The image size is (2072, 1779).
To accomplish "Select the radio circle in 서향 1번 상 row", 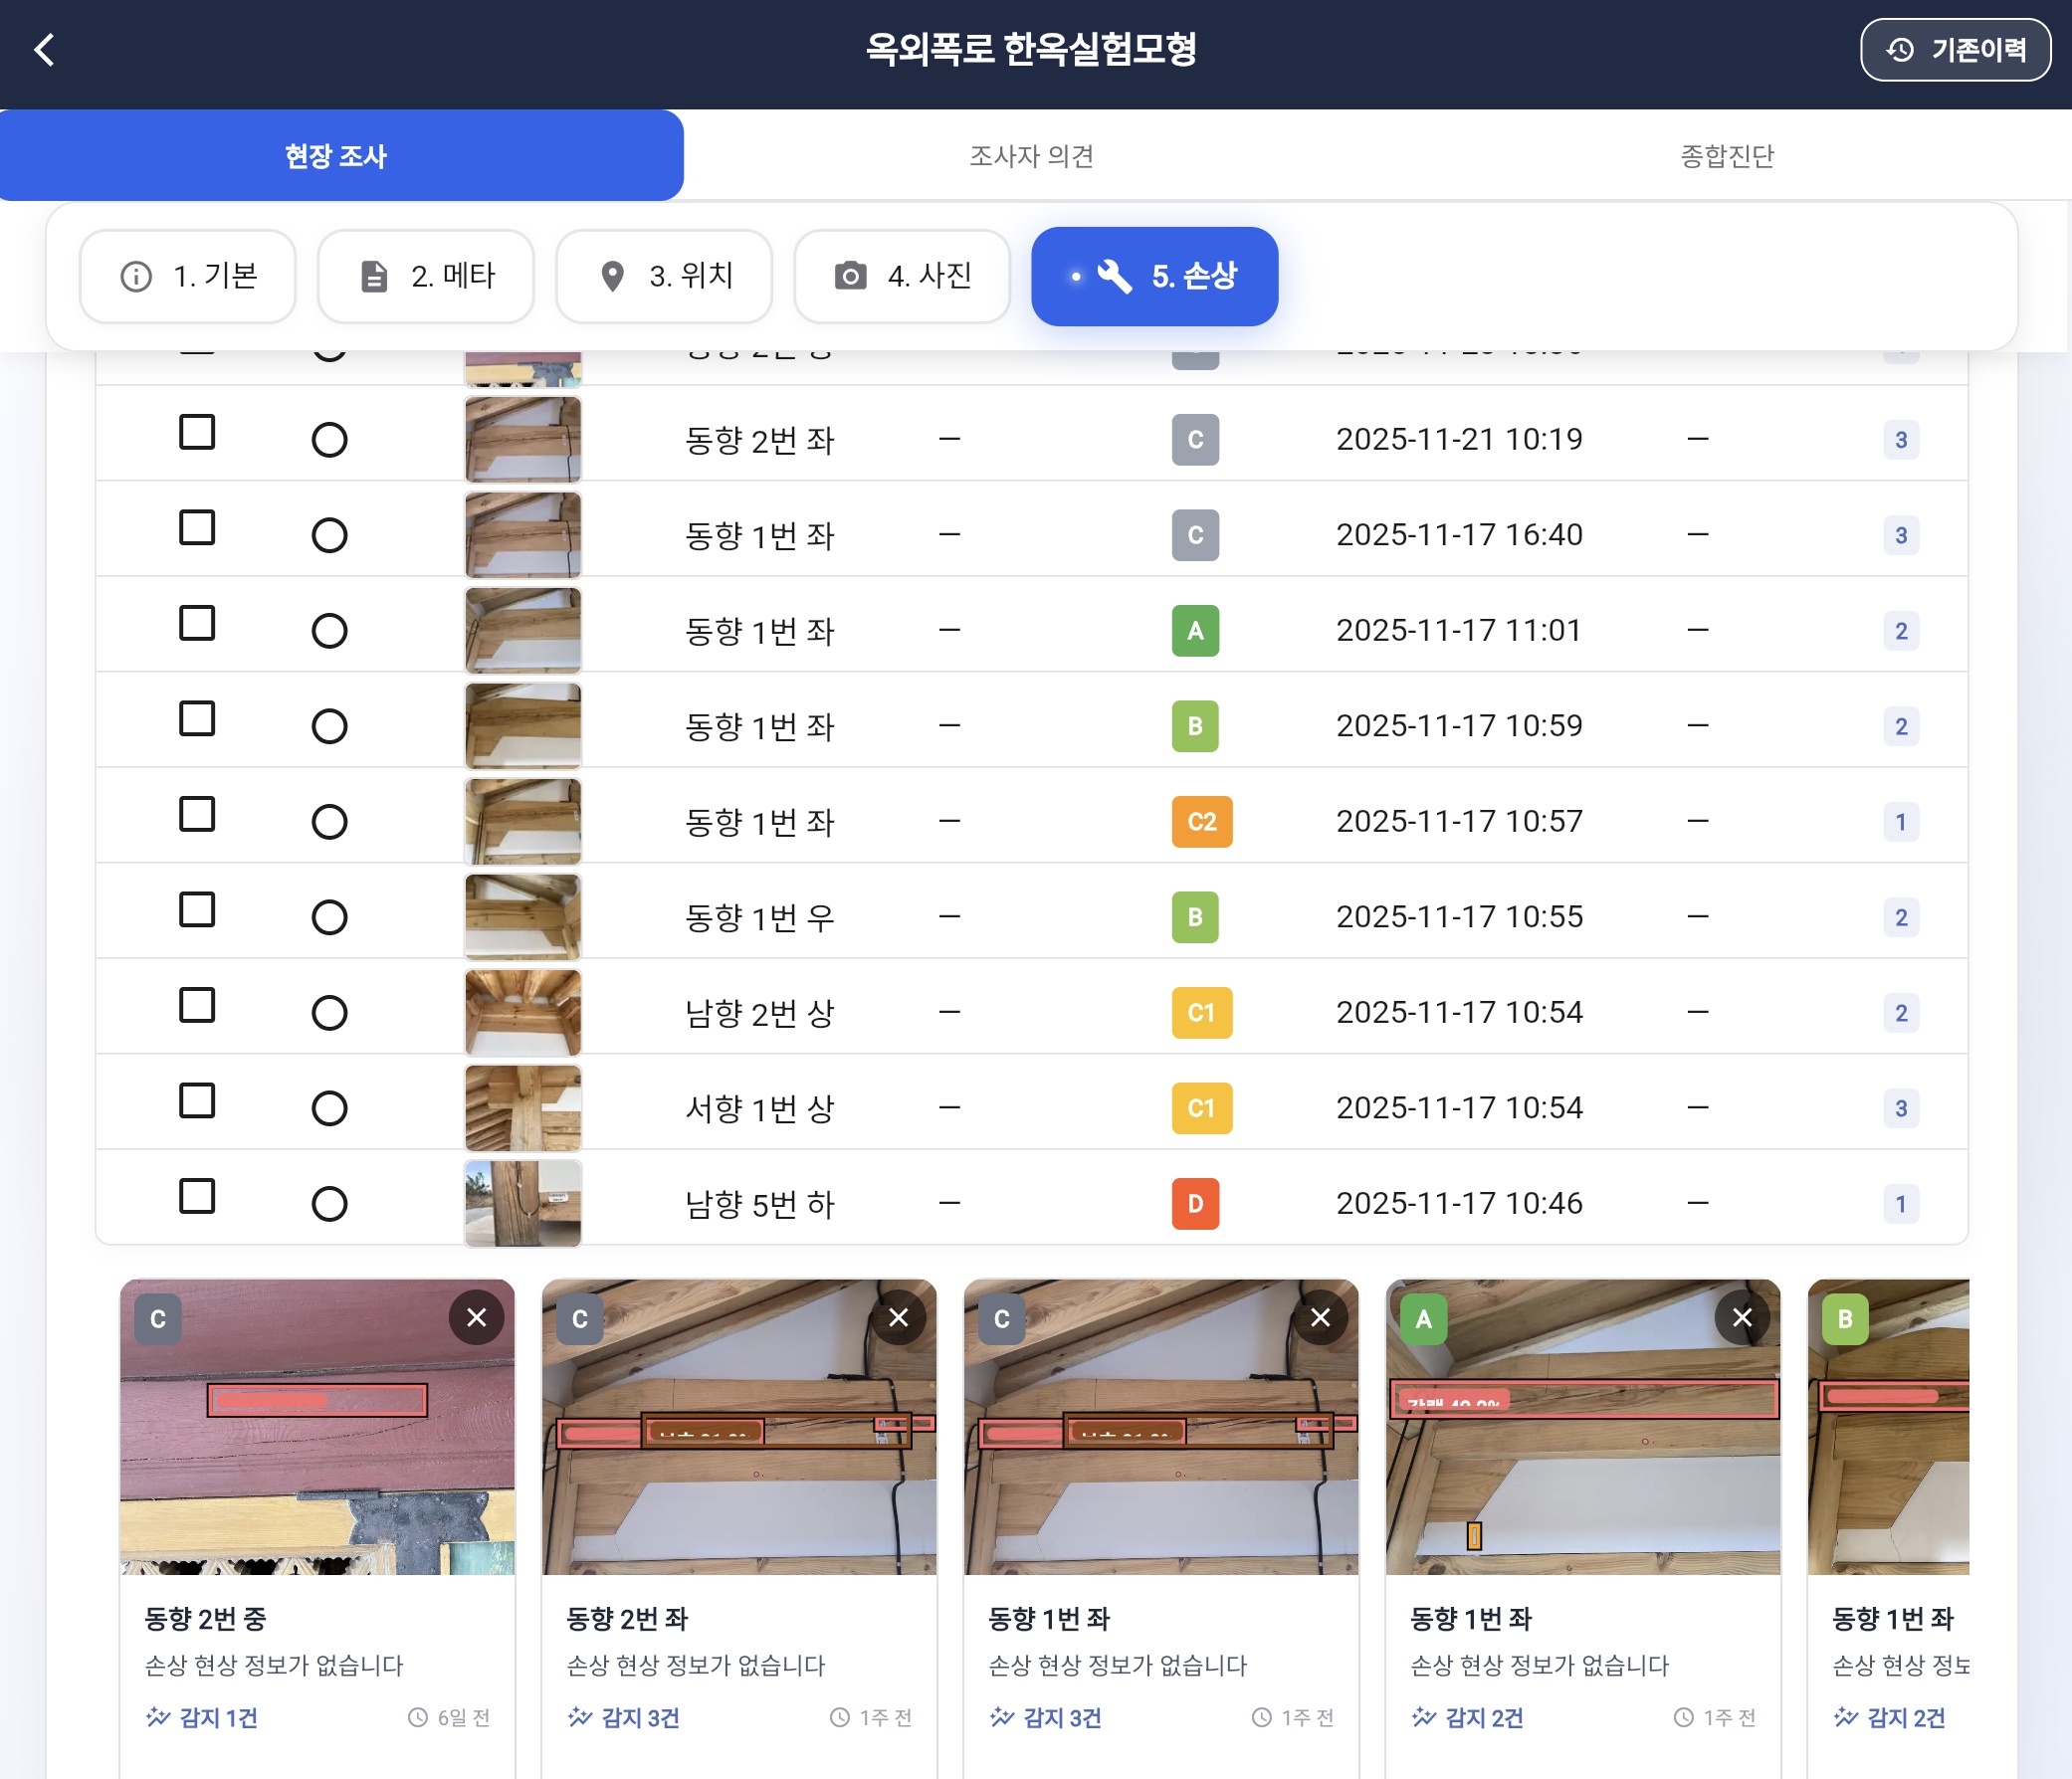I will (x=329, y=1108).
